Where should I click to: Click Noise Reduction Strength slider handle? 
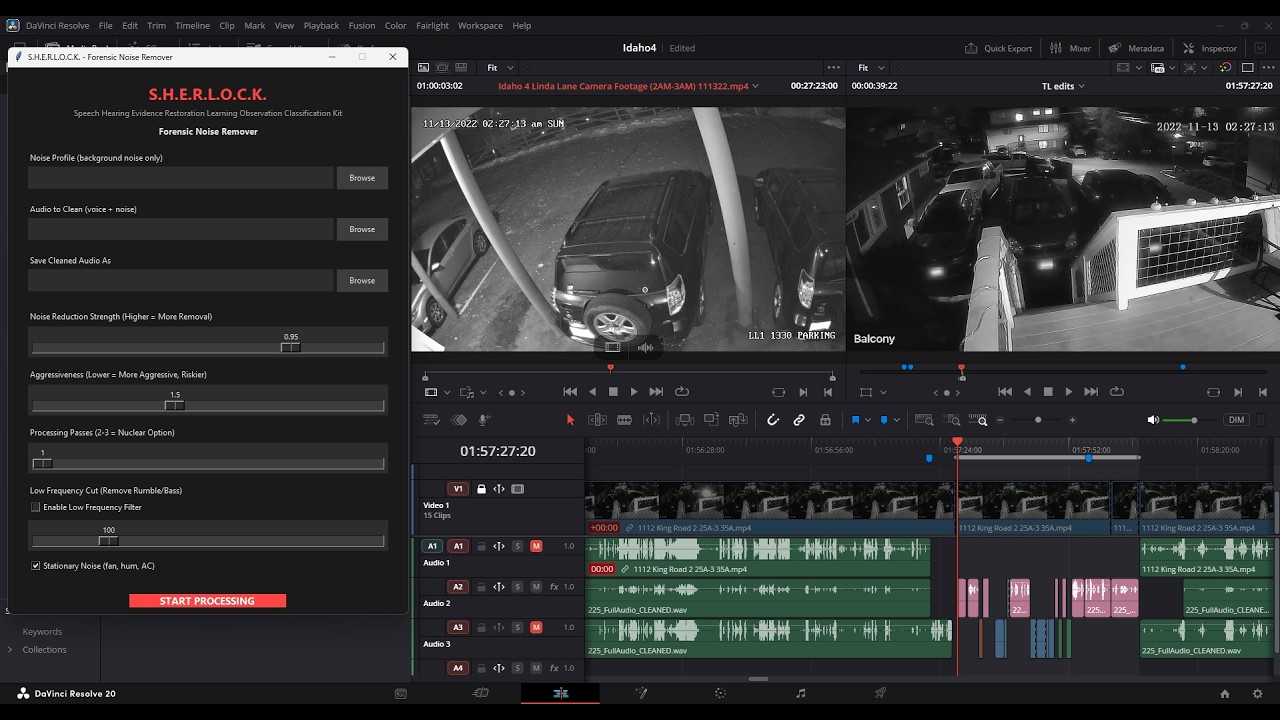click(x=290, y=348)
